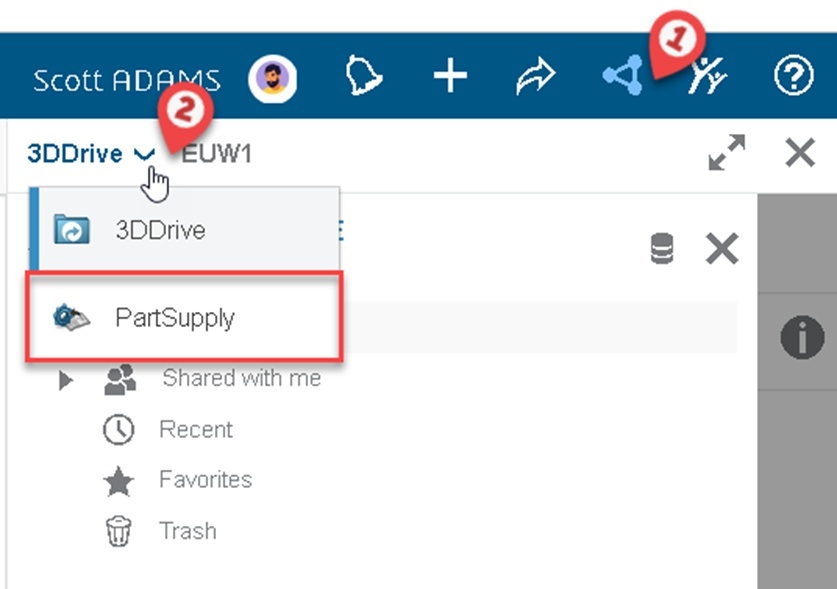Open the Help question mark icon
Viewport: 837px width, 589px height.
tap(793, 75)
